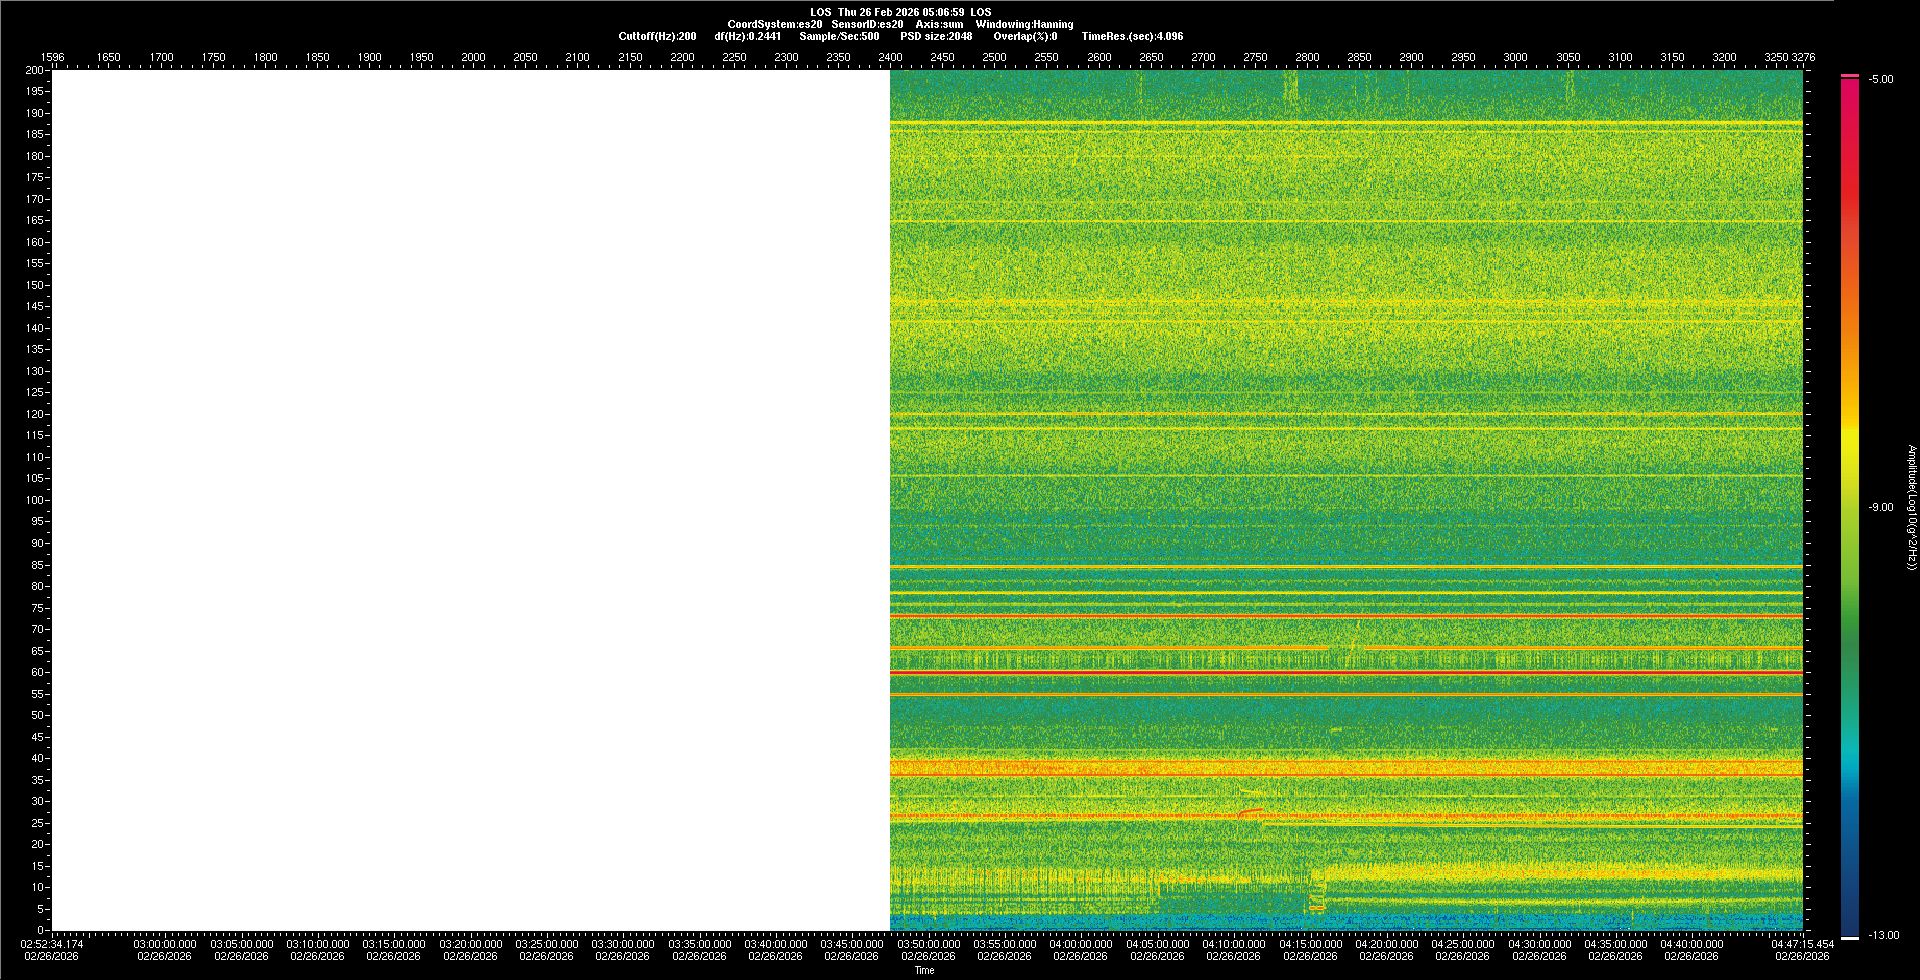Click the Amplitude colorbar axis title

[1911, 507]
